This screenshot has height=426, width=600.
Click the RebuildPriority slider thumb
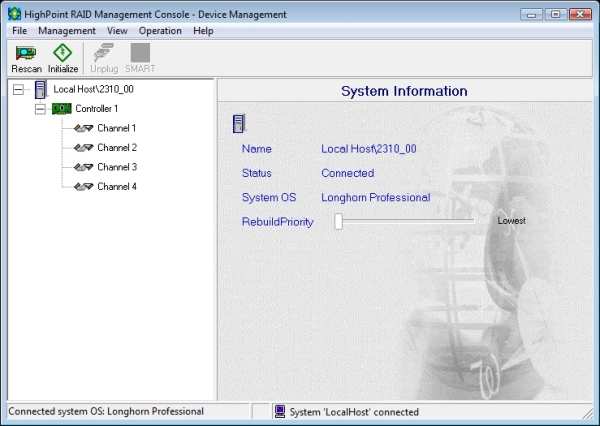338,221
